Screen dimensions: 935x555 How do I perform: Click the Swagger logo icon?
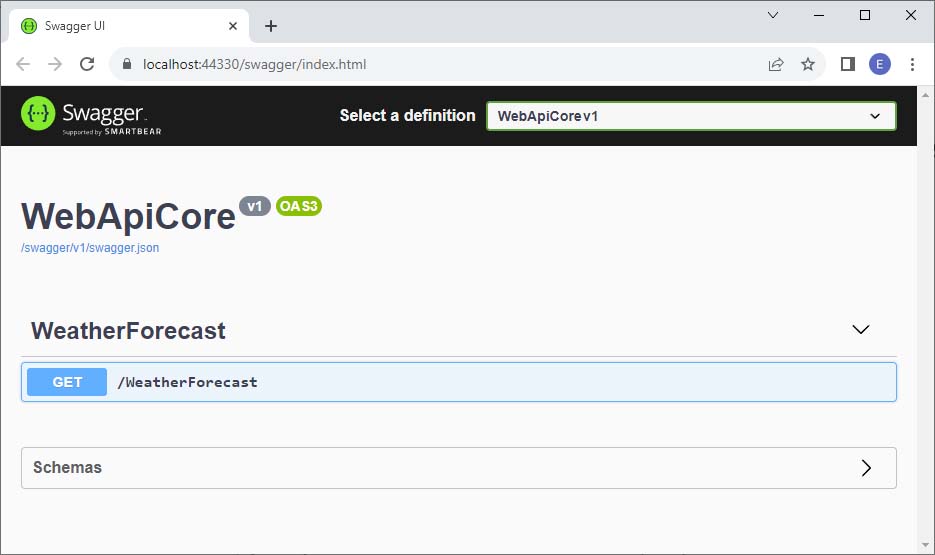click(x=38, y=114)
